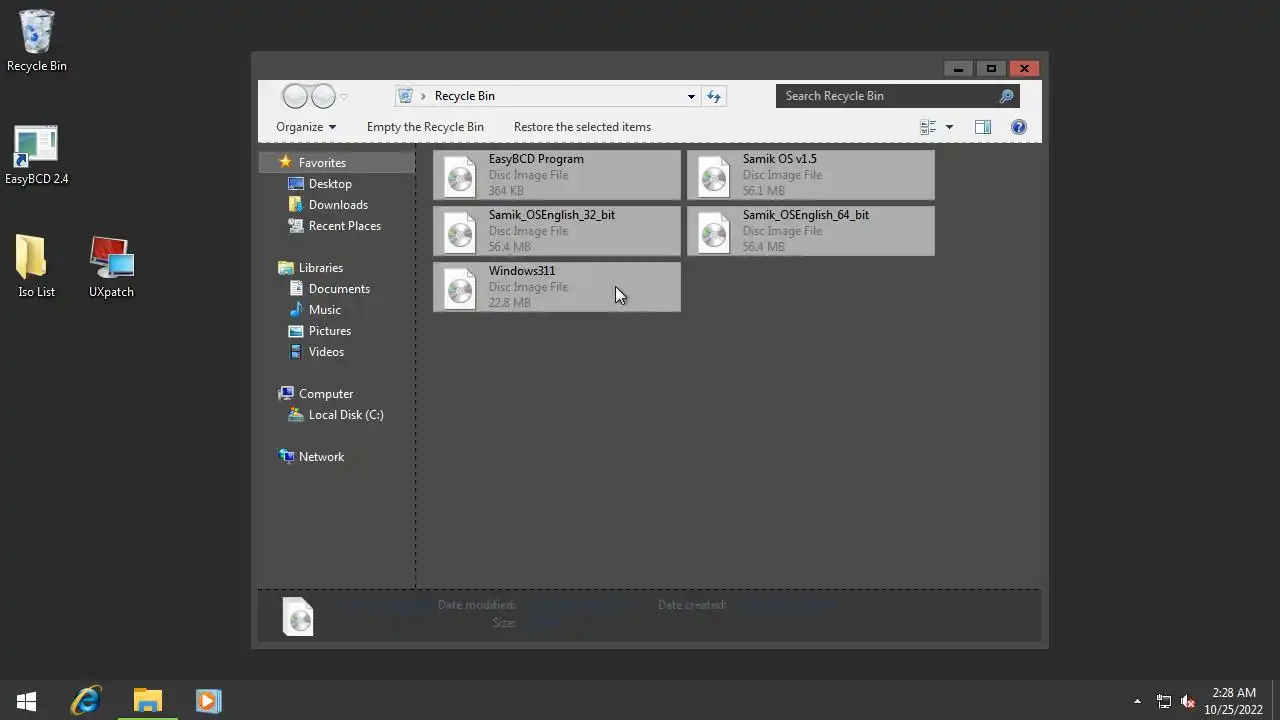
Task: Select the Samik OS v1.5 file
Action: tap(811, 175)
